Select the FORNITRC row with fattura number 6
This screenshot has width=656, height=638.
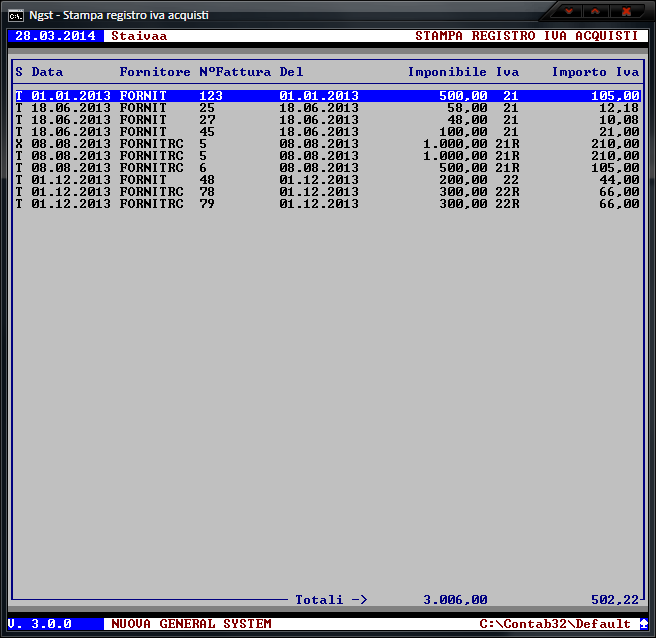pos(327,168)
